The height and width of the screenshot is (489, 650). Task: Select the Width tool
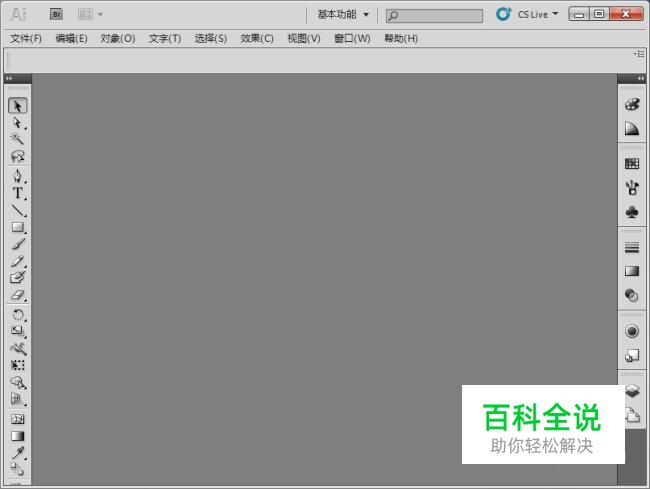pos(17,349)
